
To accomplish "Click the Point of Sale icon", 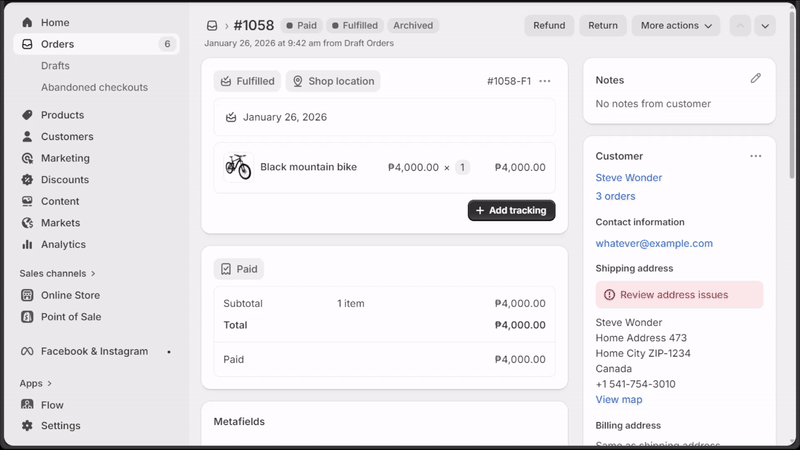I will click(x=27, y=317).
